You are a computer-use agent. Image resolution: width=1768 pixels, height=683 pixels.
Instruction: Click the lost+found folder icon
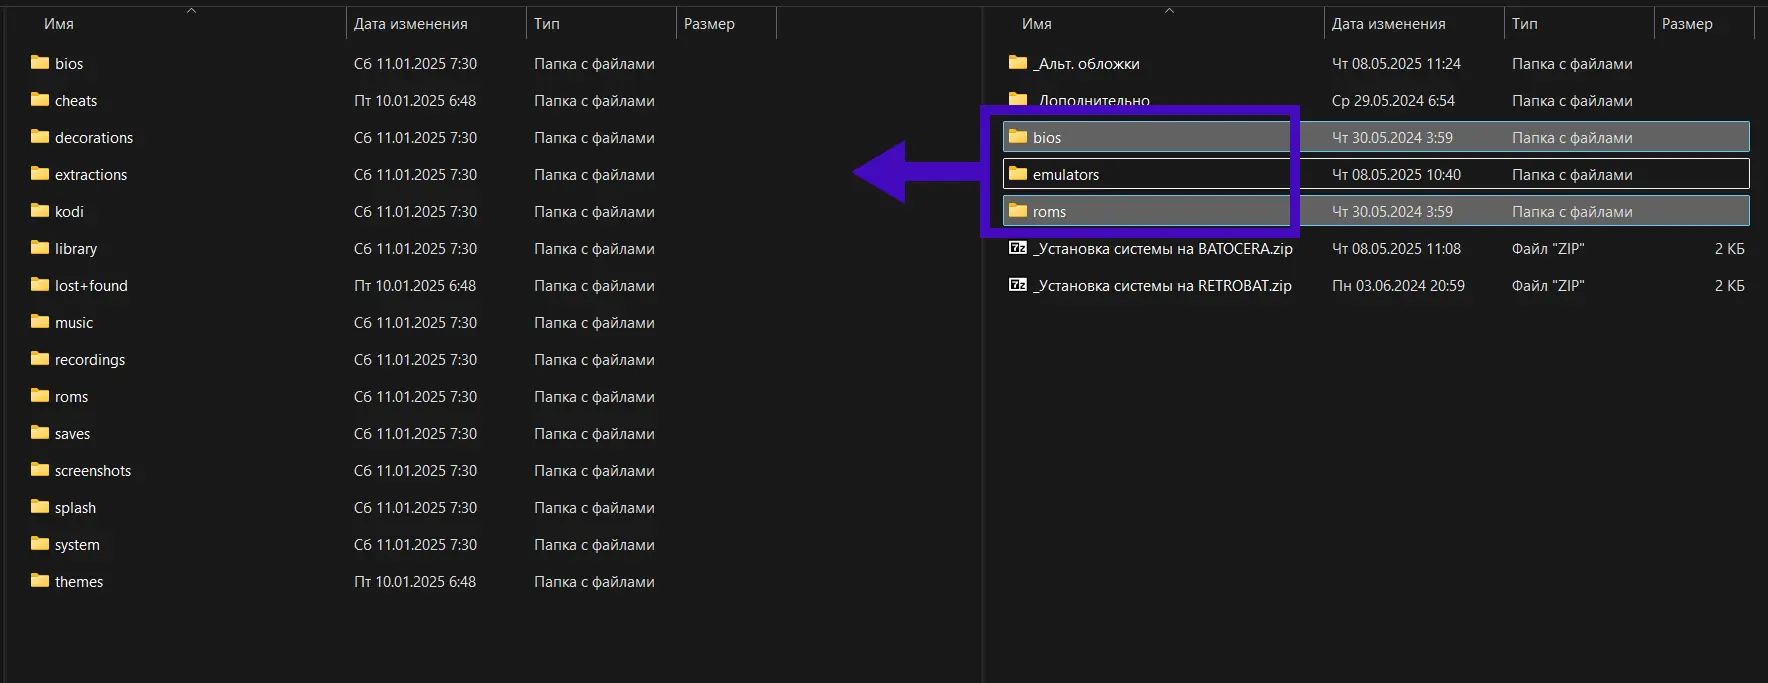tap(40, 285)
